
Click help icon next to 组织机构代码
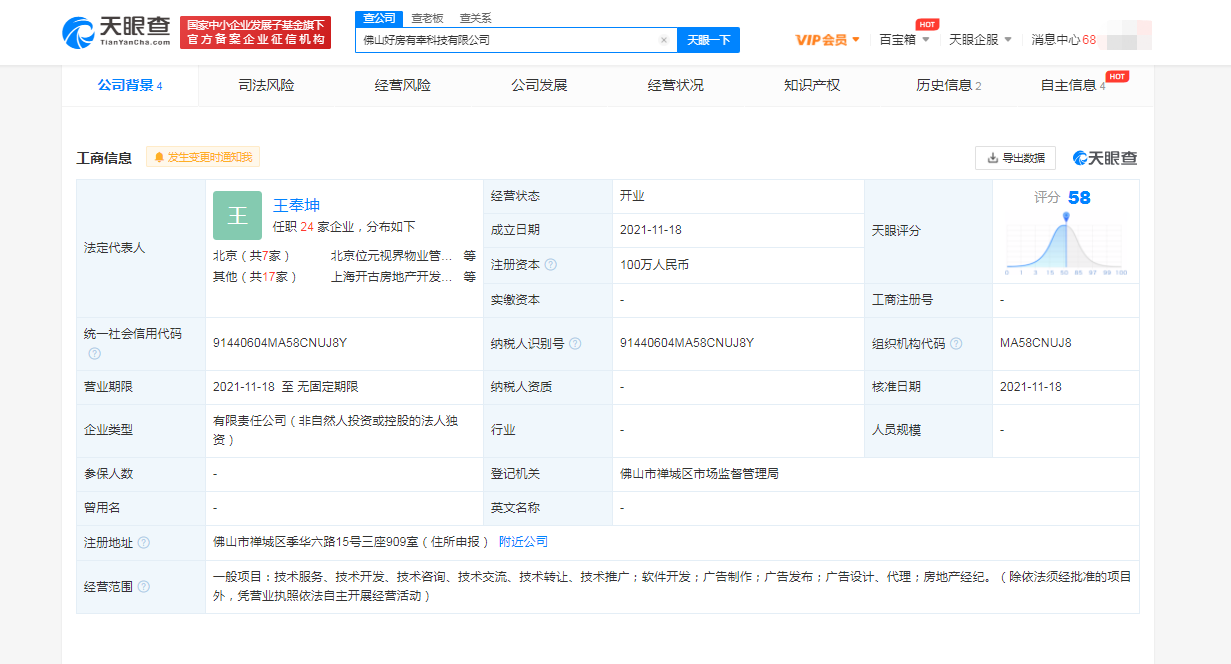956,343
